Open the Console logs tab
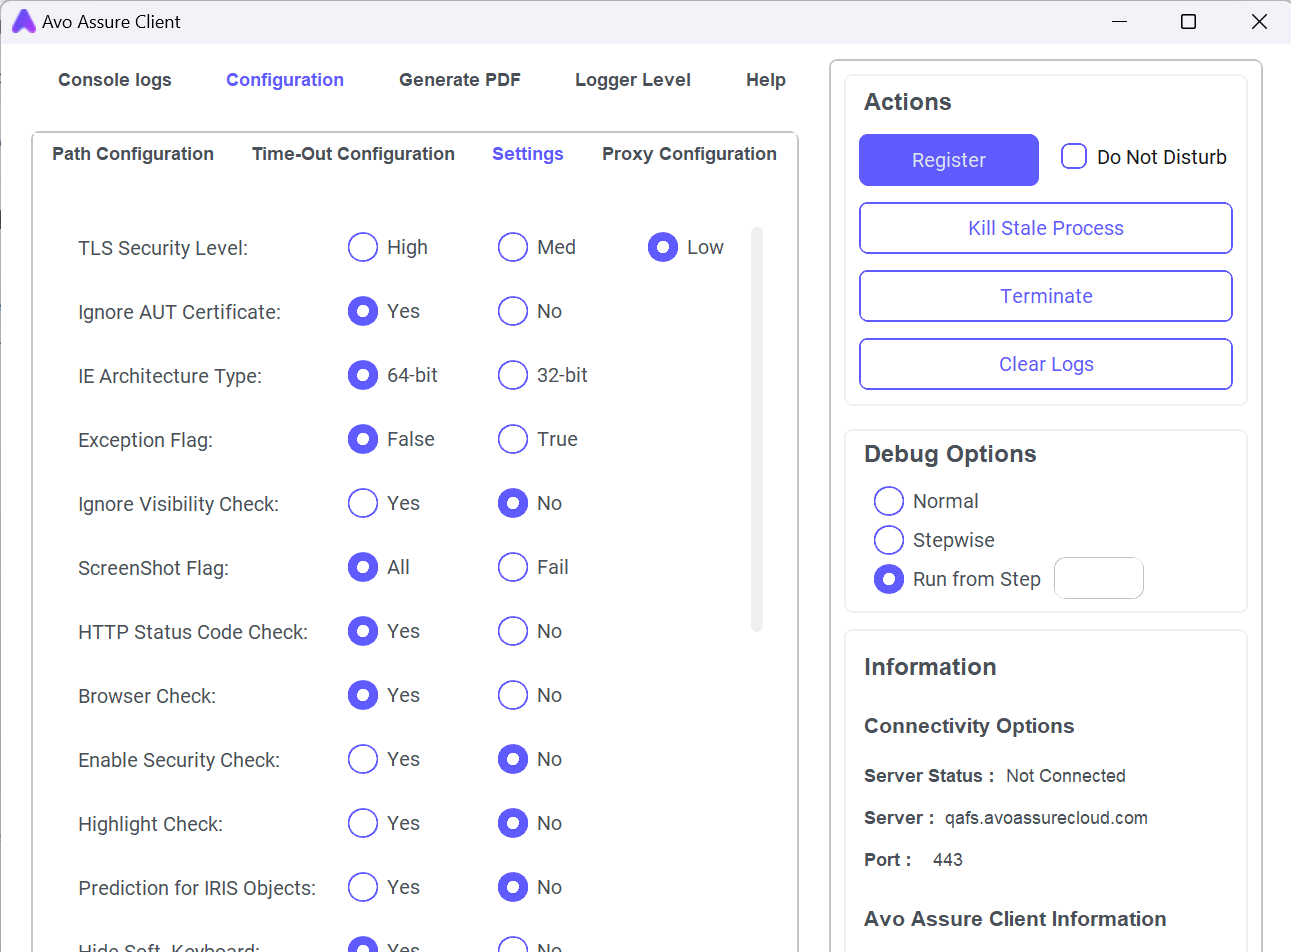The height and width of the screenshot is (952, 1291). click(115, 80)
